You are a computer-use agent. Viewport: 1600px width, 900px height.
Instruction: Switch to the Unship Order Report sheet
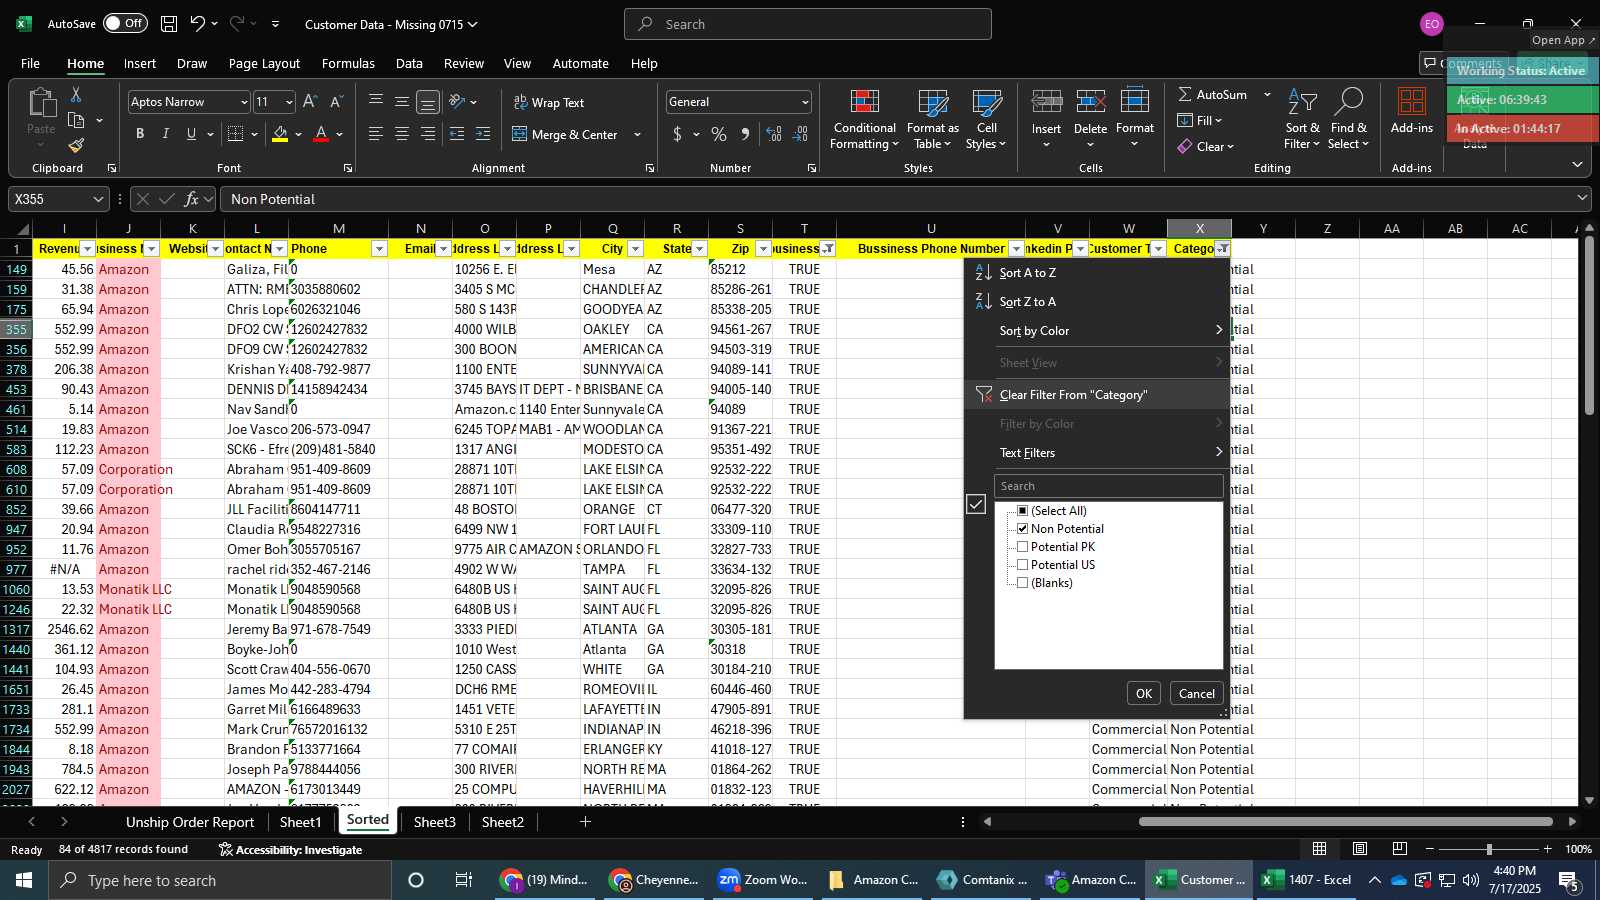(190, 822)
